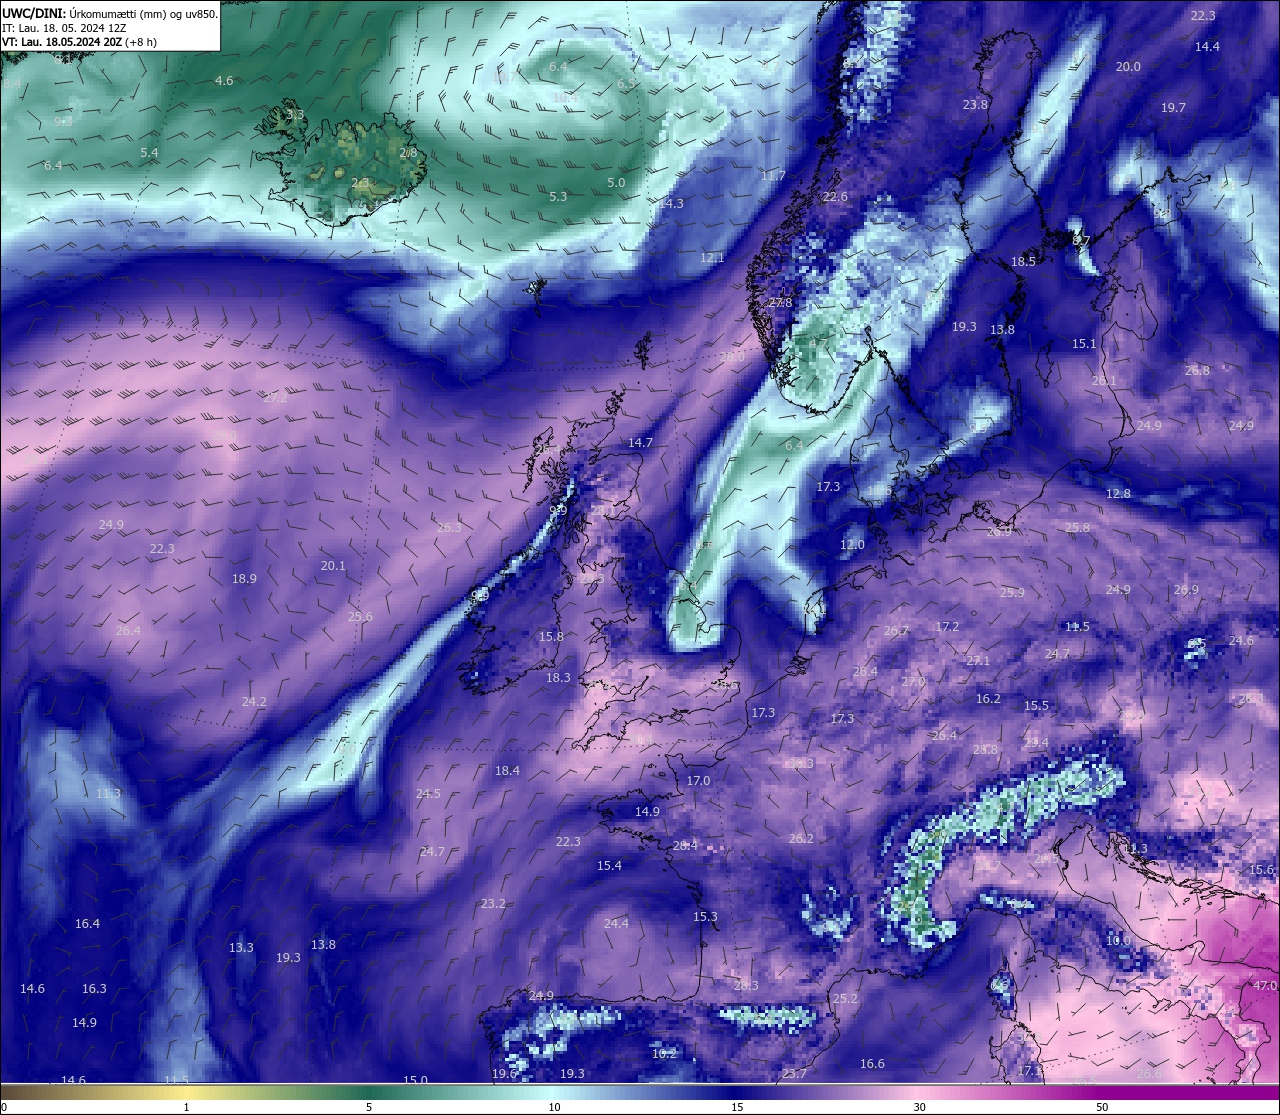Click the 15.3 value on France's west coast
Viewport: 1280px width, 1115px height.
[705, 916]
